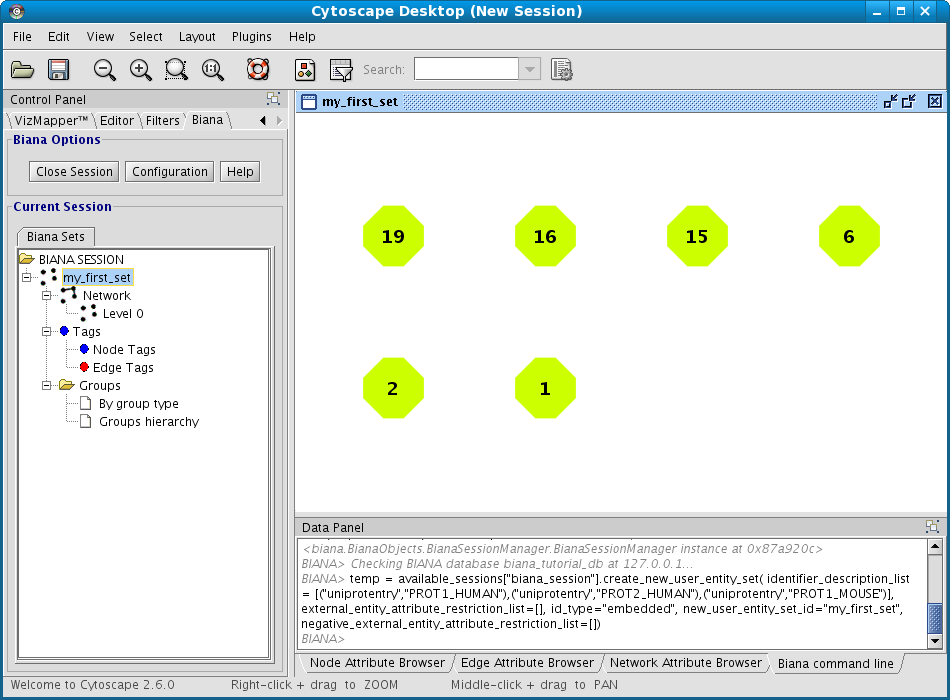Float the Control Panel window
The image size is (950, 700).
tap(273, 99)
